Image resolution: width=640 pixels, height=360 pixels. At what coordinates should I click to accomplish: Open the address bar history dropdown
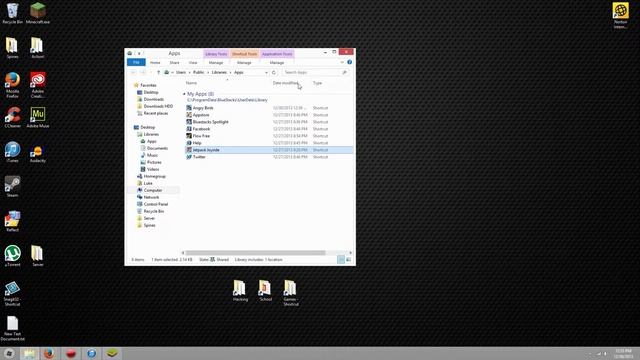(266, 72)
